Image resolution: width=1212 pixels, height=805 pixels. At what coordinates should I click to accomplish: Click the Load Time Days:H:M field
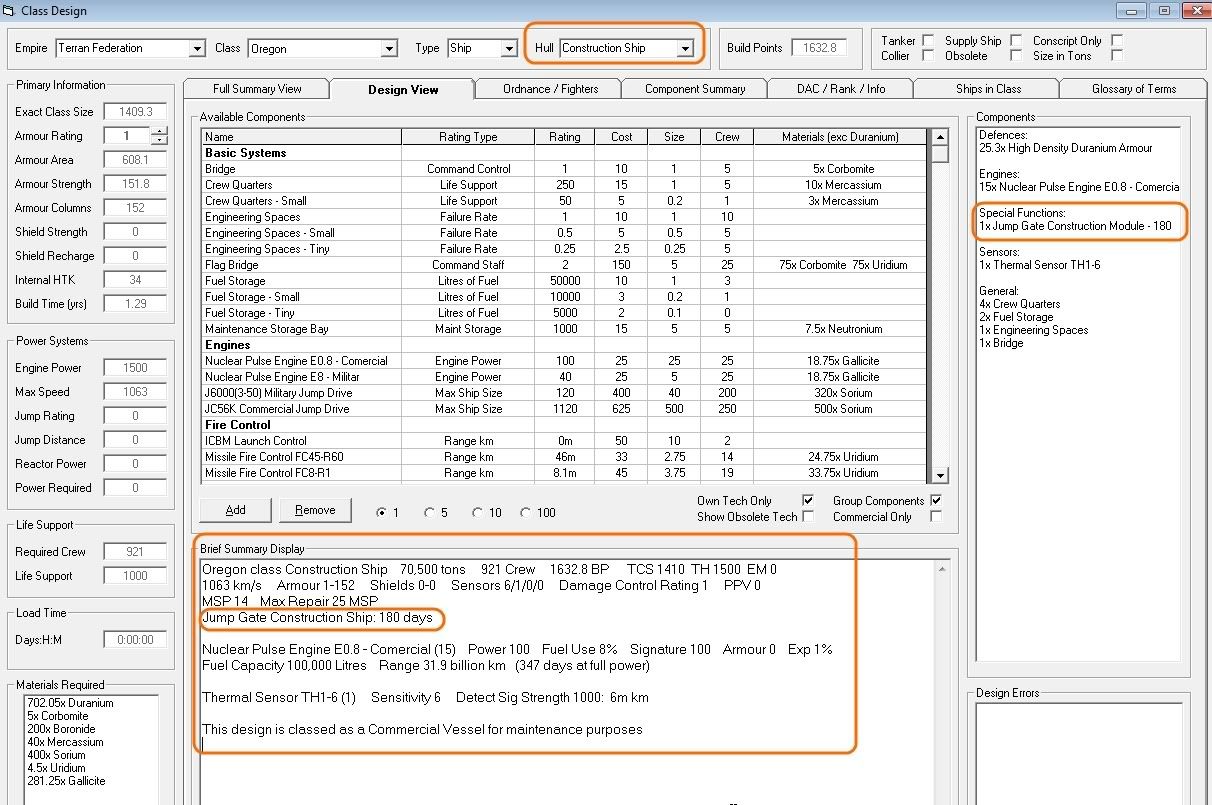tap(135, 640)
